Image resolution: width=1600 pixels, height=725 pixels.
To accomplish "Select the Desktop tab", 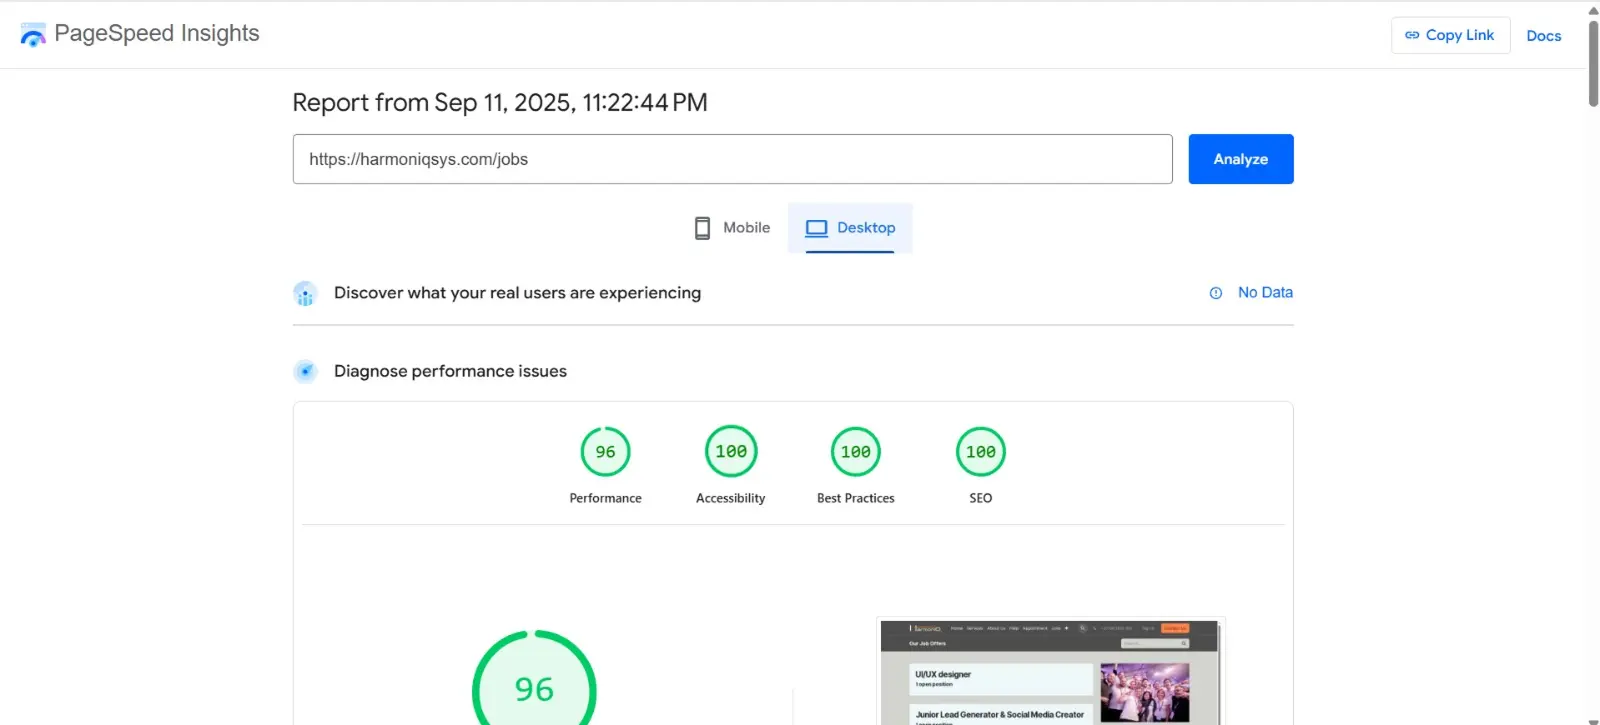I will pyautogui.click(x=851, y=228).
